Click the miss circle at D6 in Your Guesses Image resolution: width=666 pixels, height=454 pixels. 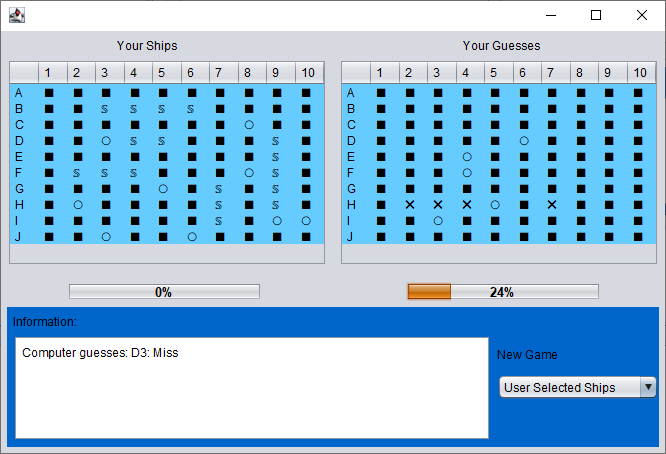523,140
